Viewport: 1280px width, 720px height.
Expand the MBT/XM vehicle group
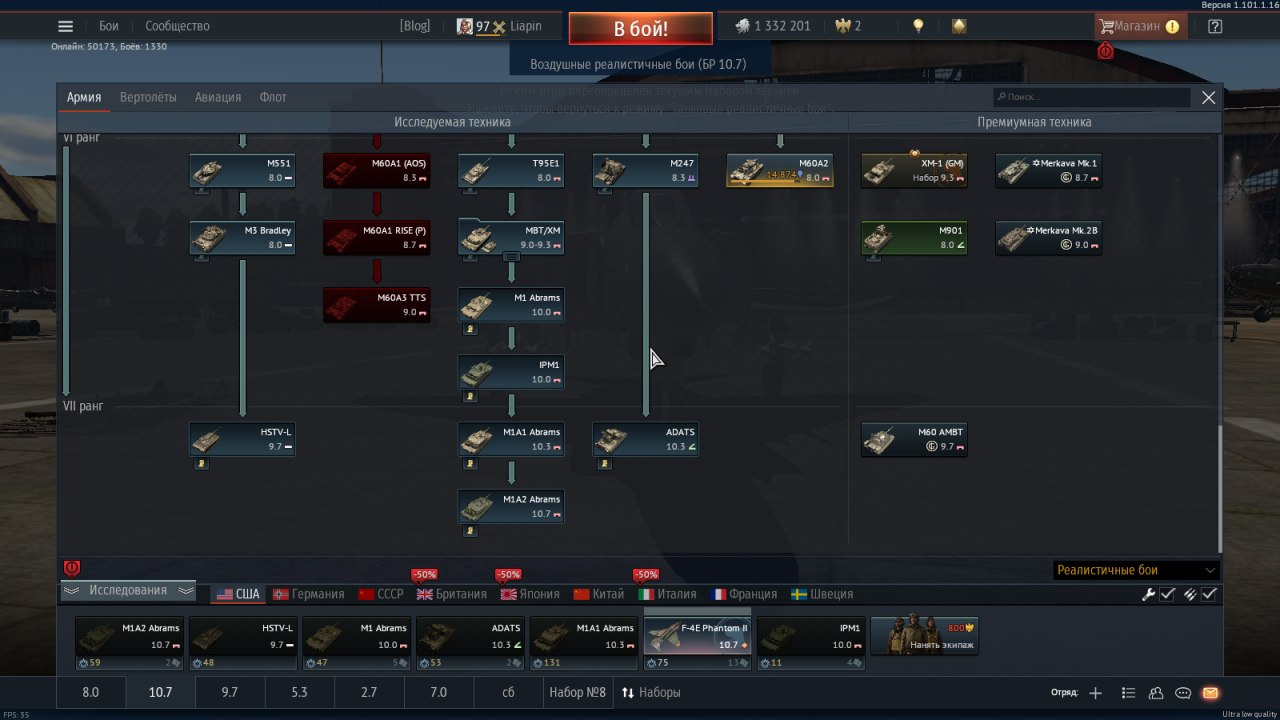coord(511,238)
